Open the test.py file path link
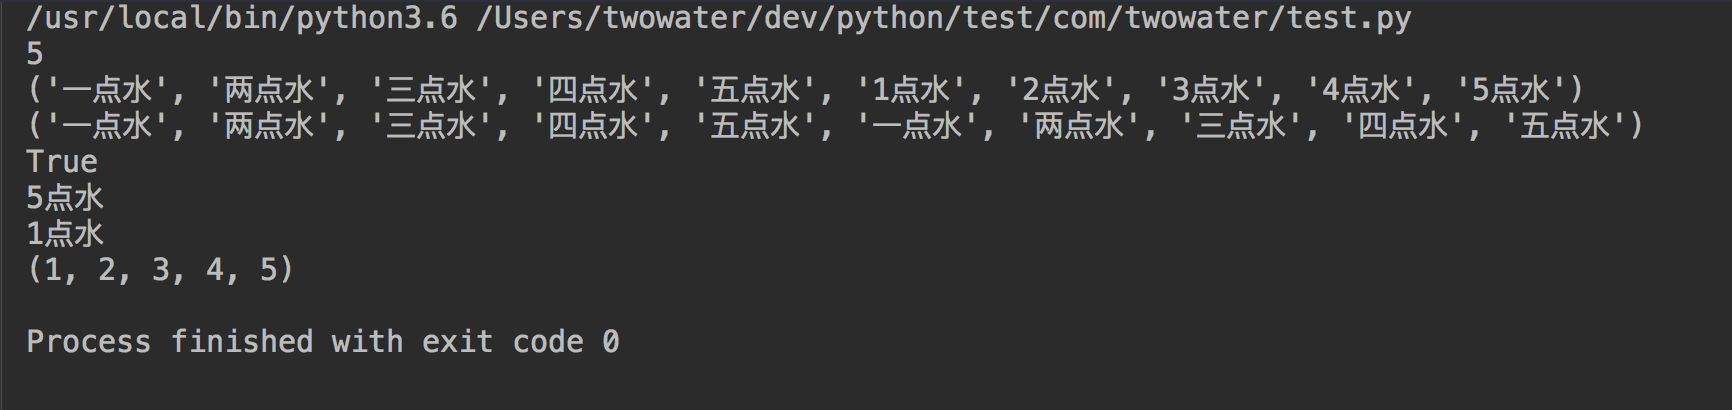Screen dimensions: 1732x410 944,18
